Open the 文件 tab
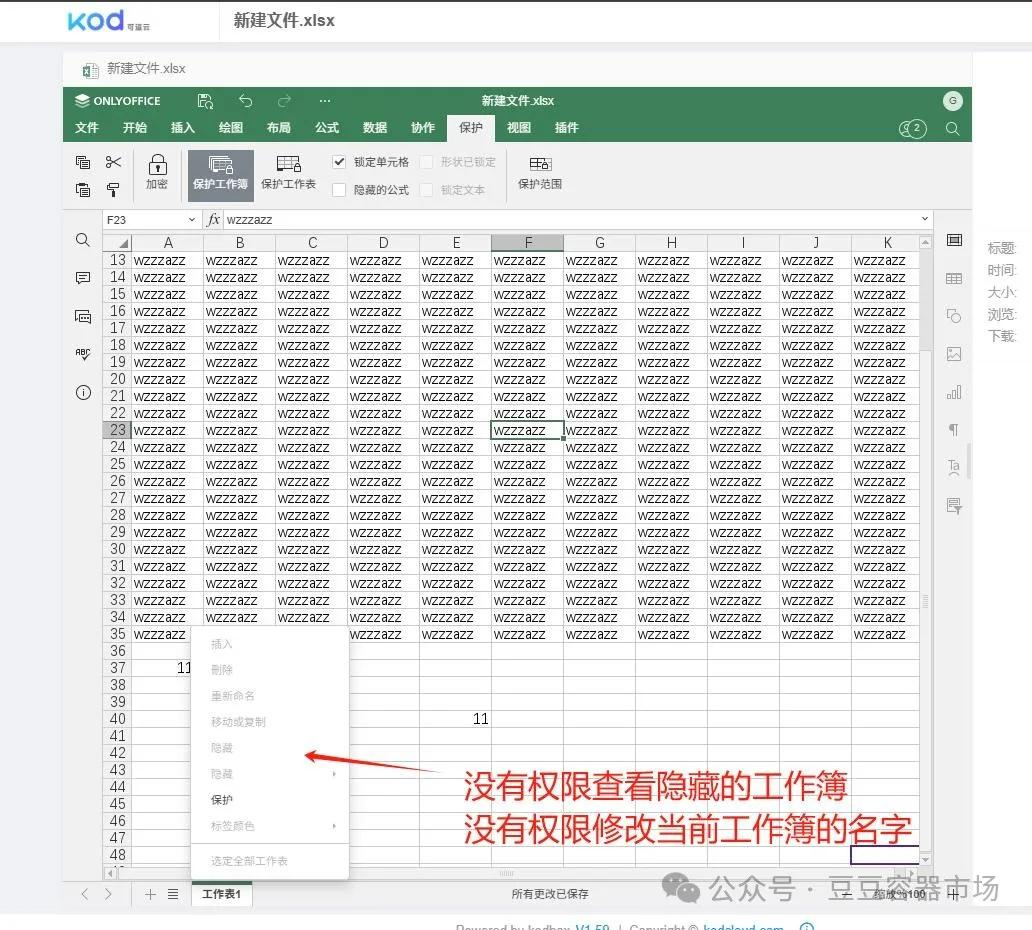Viewport: 1032px width, 930px height. pyautogui.click(x=87, y=128)
